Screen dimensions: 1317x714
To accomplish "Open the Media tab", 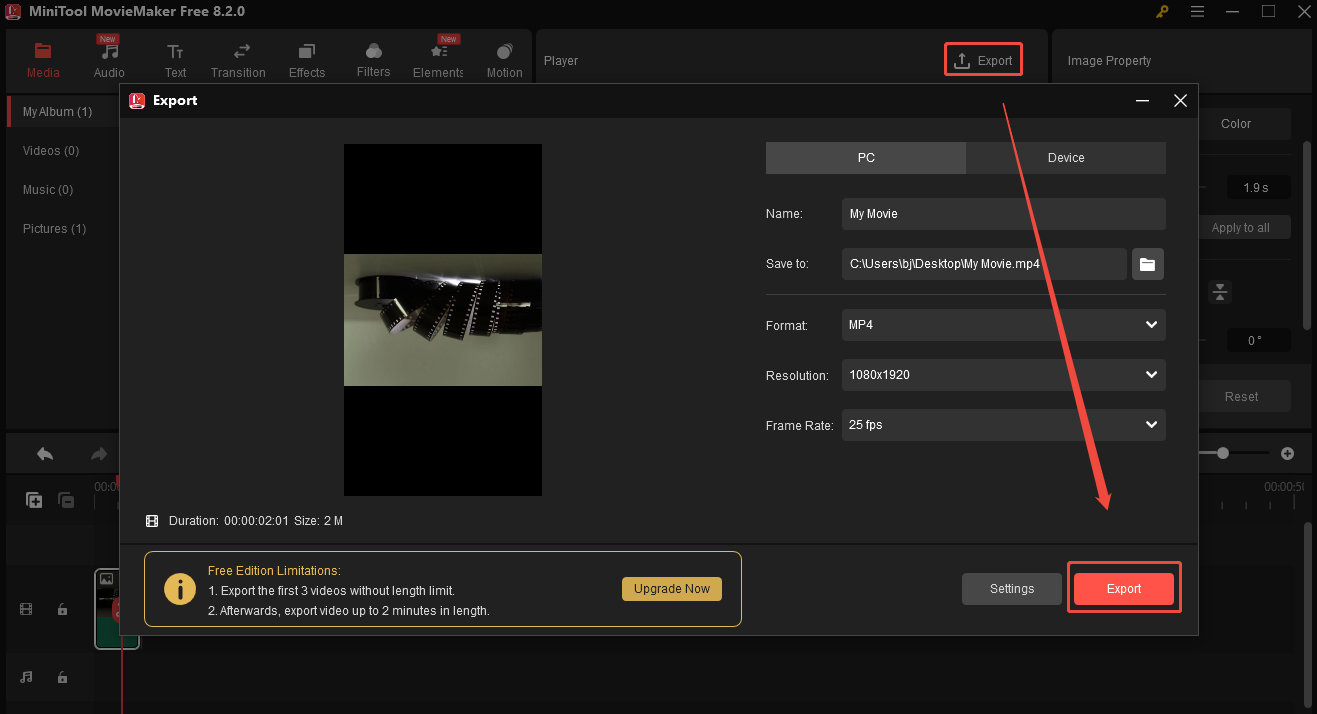I will coord(43,60).
